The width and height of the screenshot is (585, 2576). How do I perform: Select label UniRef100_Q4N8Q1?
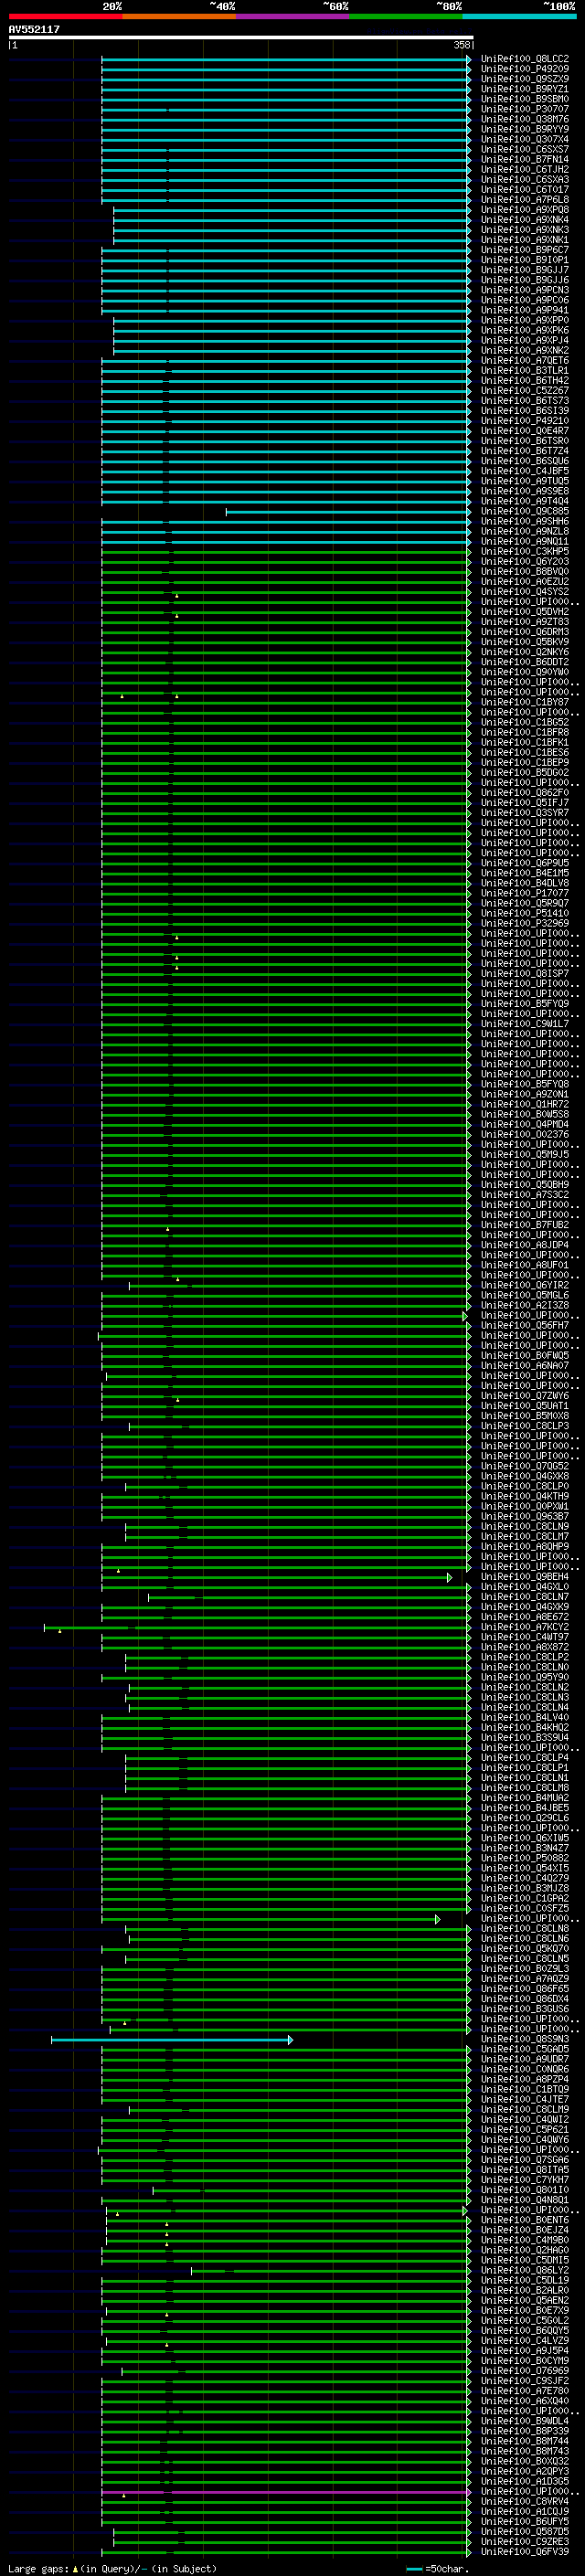coord(525,2200)
